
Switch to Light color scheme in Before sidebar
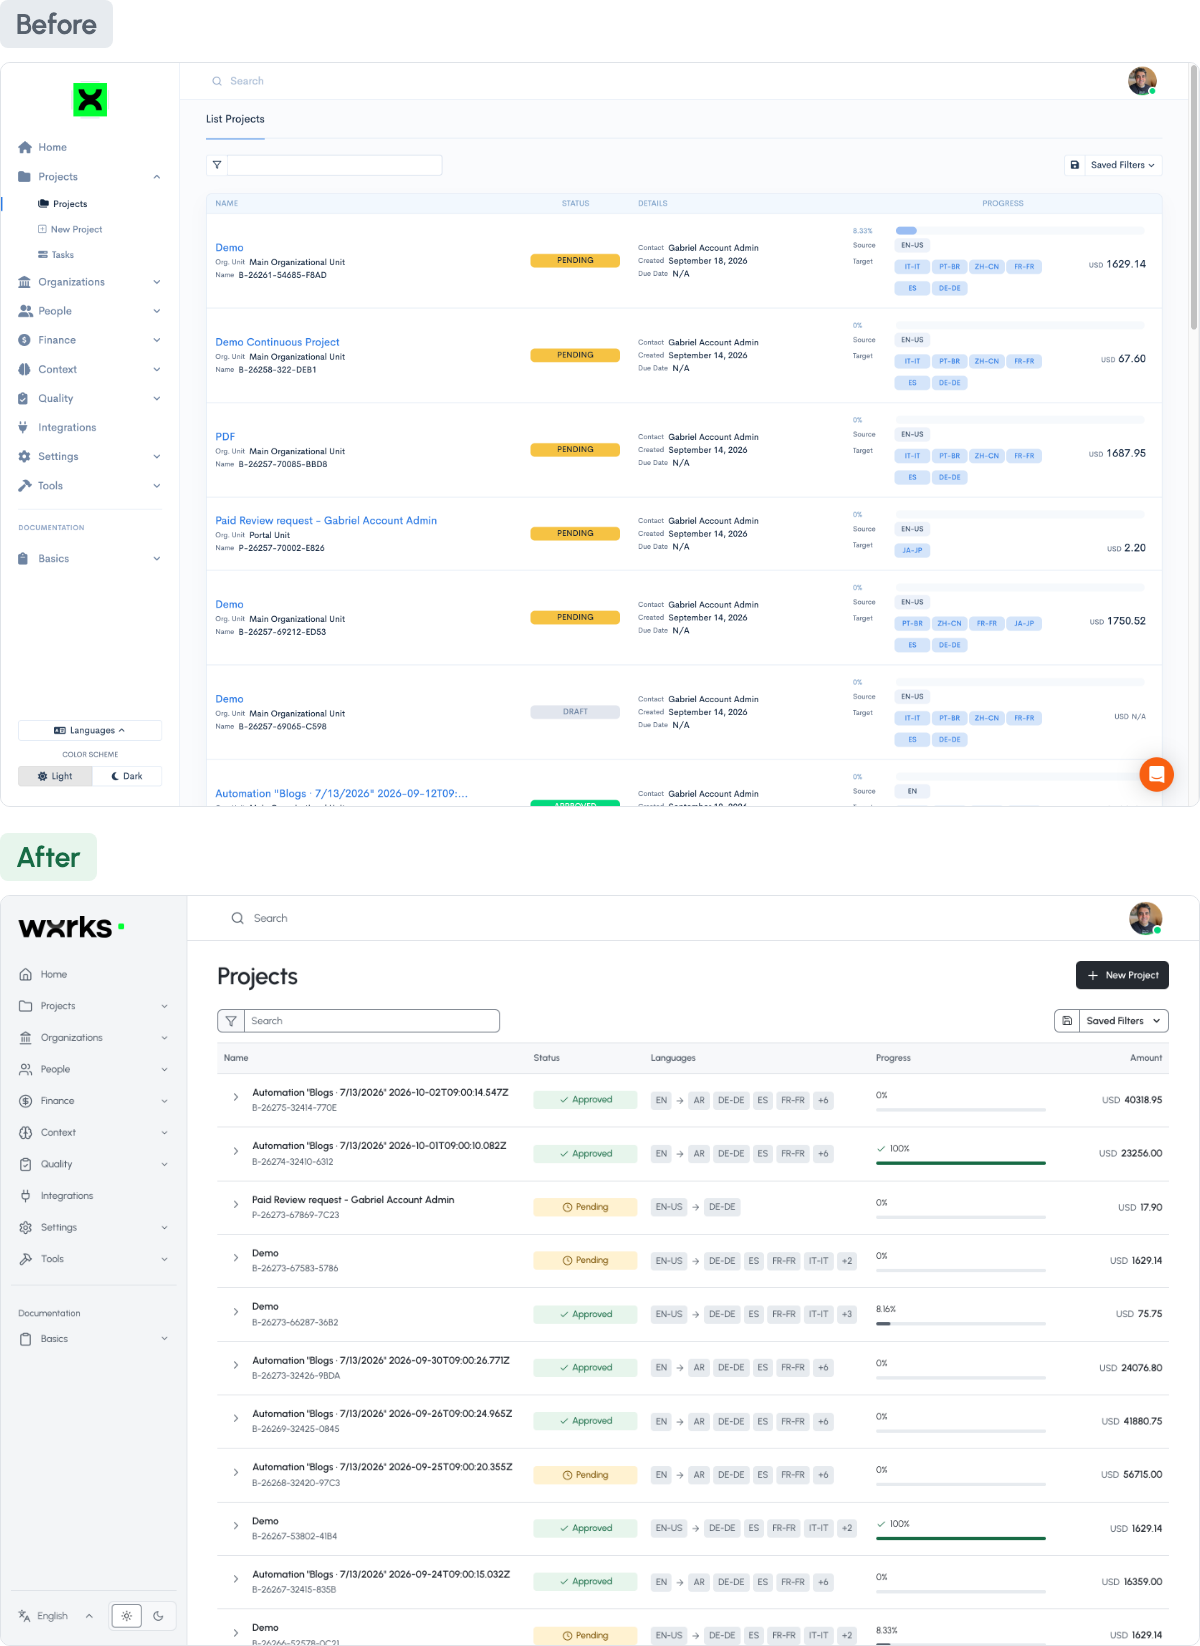55,776
